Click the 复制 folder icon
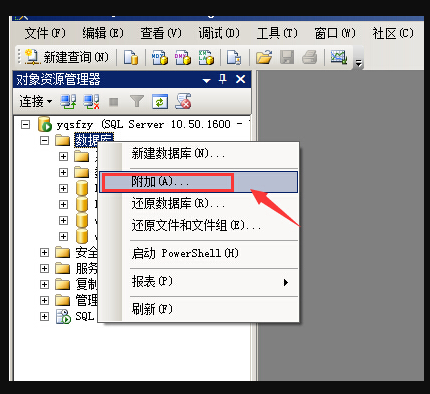This screenshot has height=394, width=430. [62, 285]
